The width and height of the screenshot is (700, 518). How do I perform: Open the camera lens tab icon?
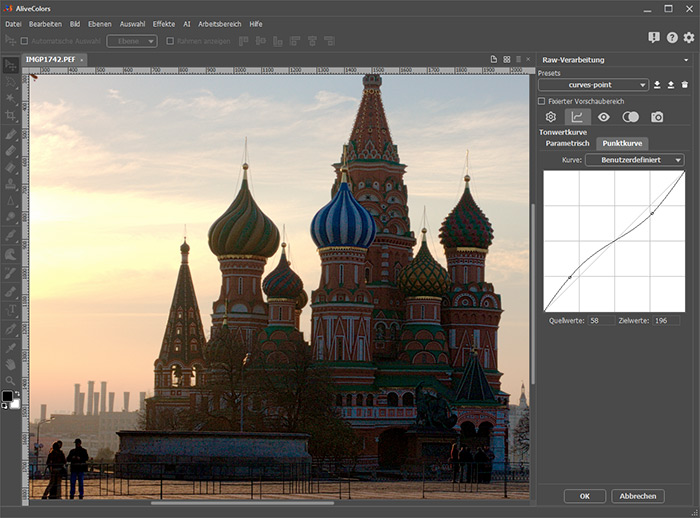[657, 117]
